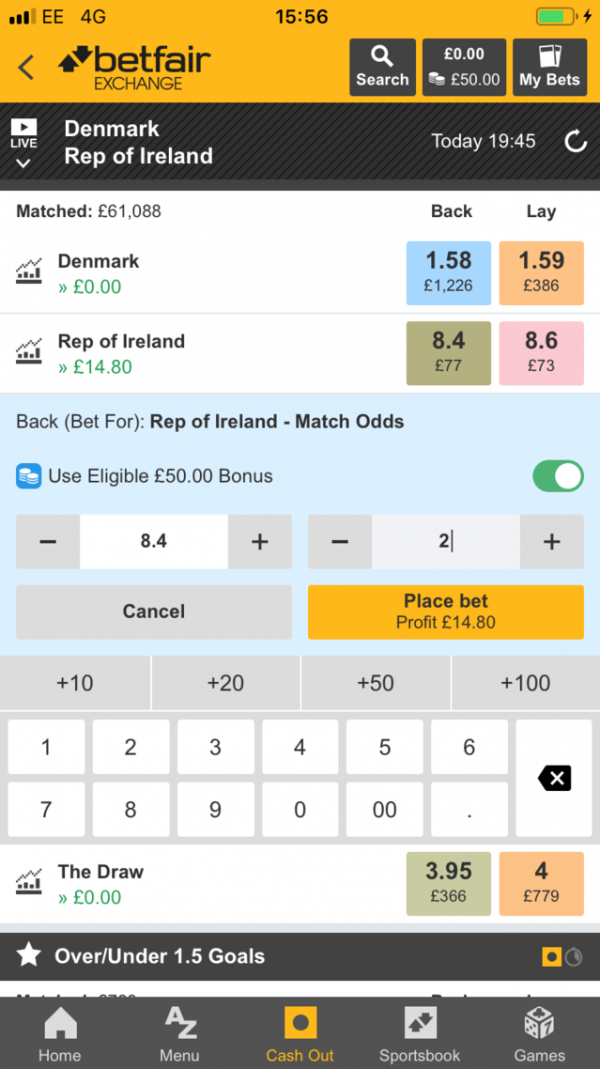Cancel the bet slip
The height and width of the screenshot is (1069, 600).
click(153, 612)
